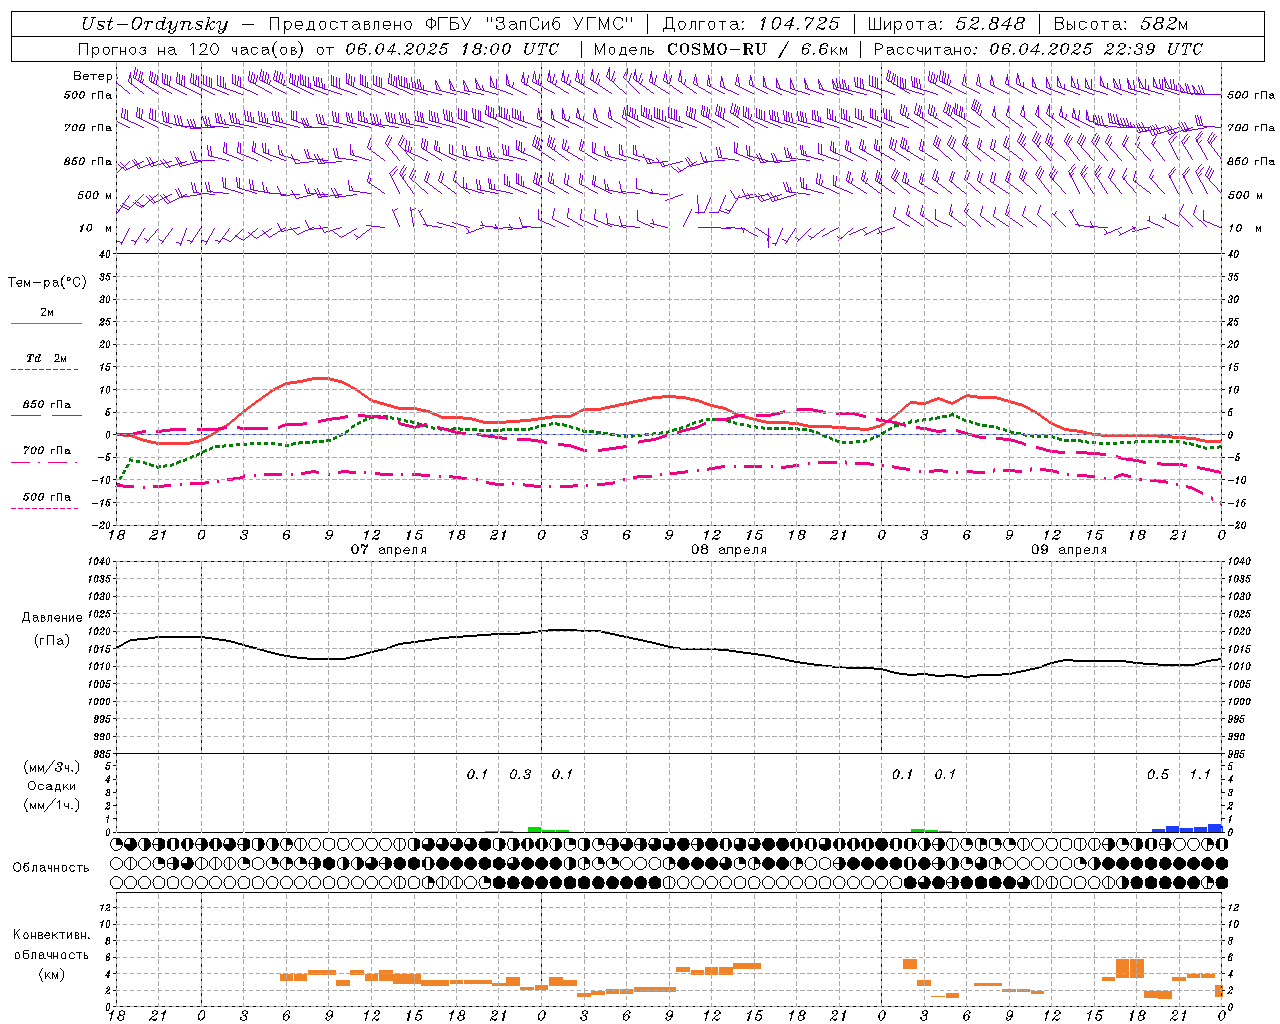The image size is (1280, 1024).
Task: Select the "0.5" precipitation amount value
Action: coord(1158,774)
